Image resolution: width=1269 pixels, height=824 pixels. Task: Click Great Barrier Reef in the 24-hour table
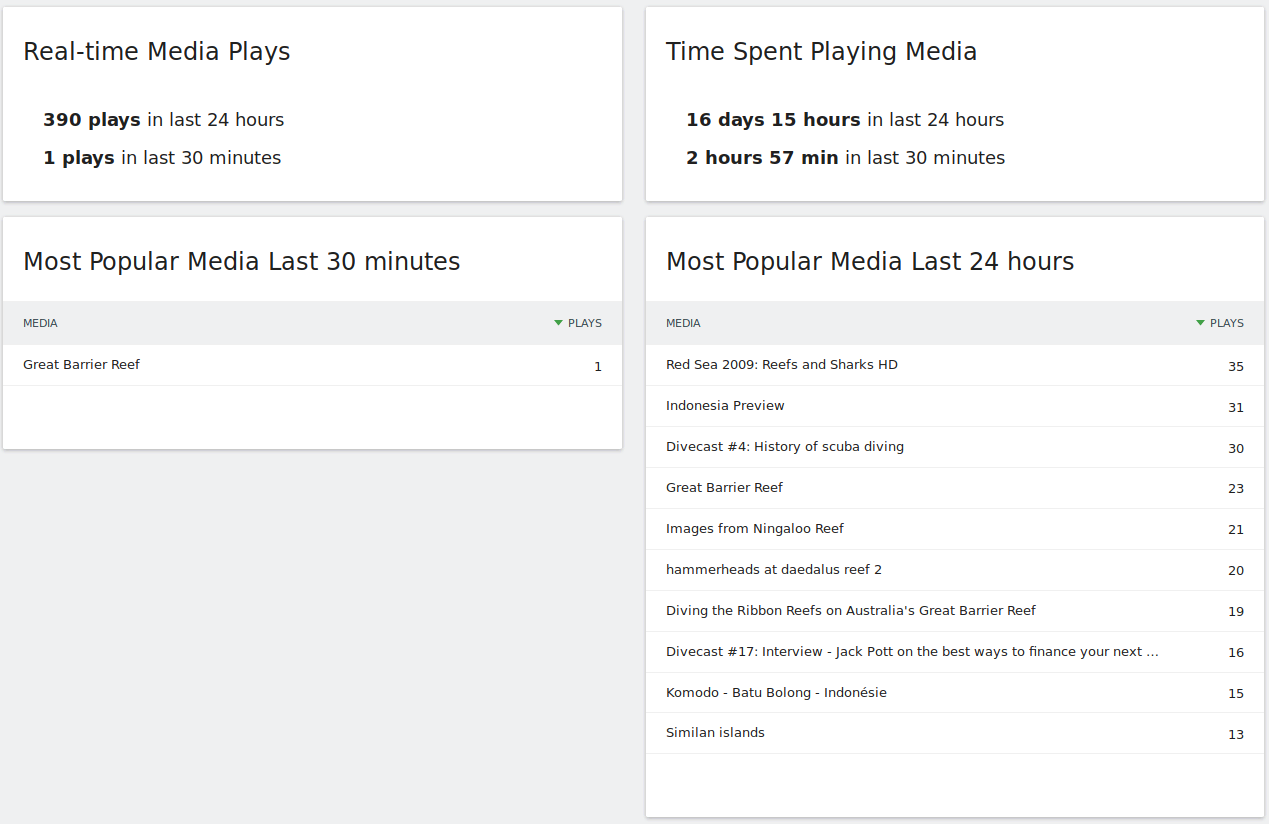[x=724, y=488]
